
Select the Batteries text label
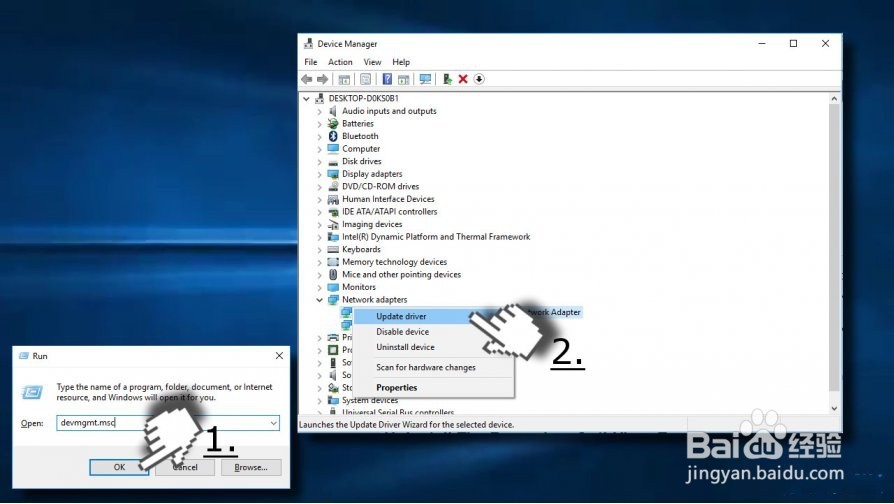tap(358, 124)
